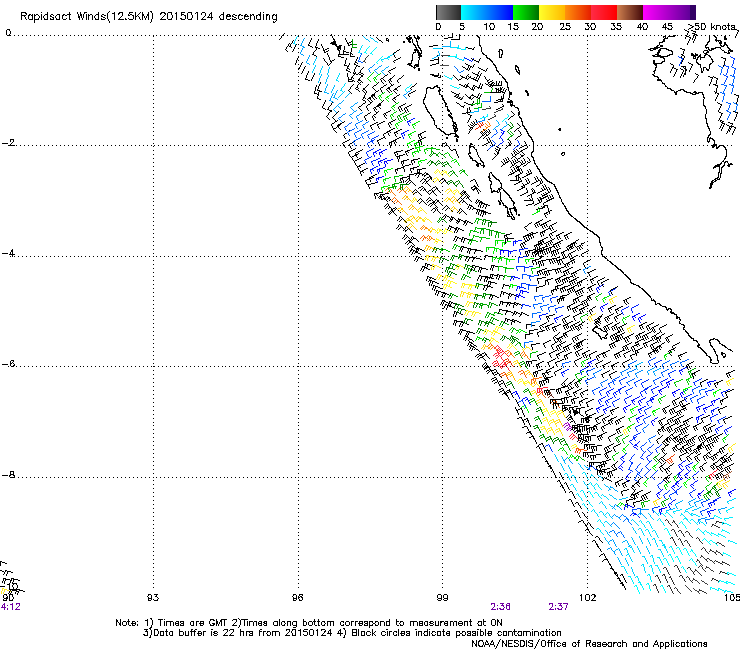Click the latitude axis label "-2"

[x=8, y=143]
